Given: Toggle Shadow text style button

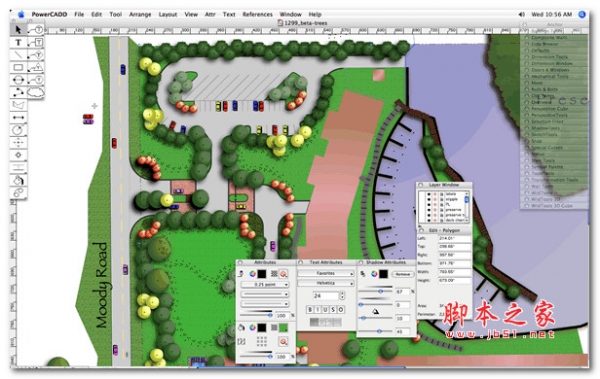Looking at the screenshot, I should click(333, 309).
